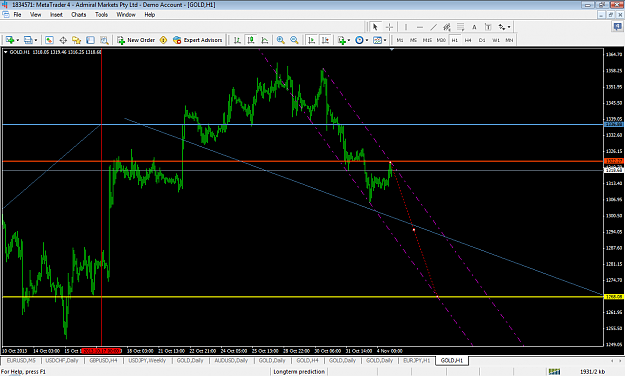Screen dimensions: 625x376
Task: Select the D1 timeframe
Action: coord(482,40)
